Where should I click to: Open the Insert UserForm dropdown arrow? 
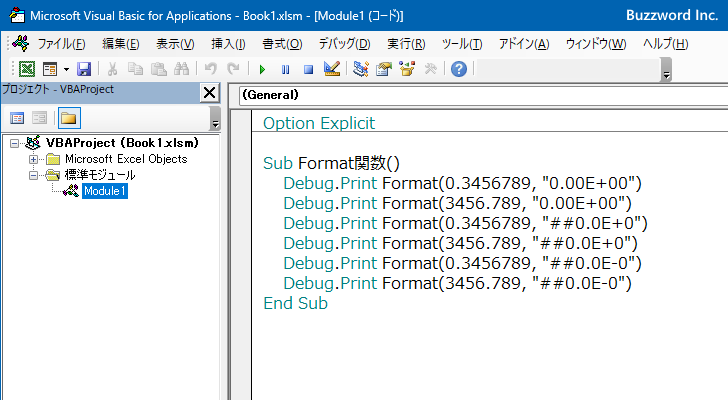pos(66,70)
